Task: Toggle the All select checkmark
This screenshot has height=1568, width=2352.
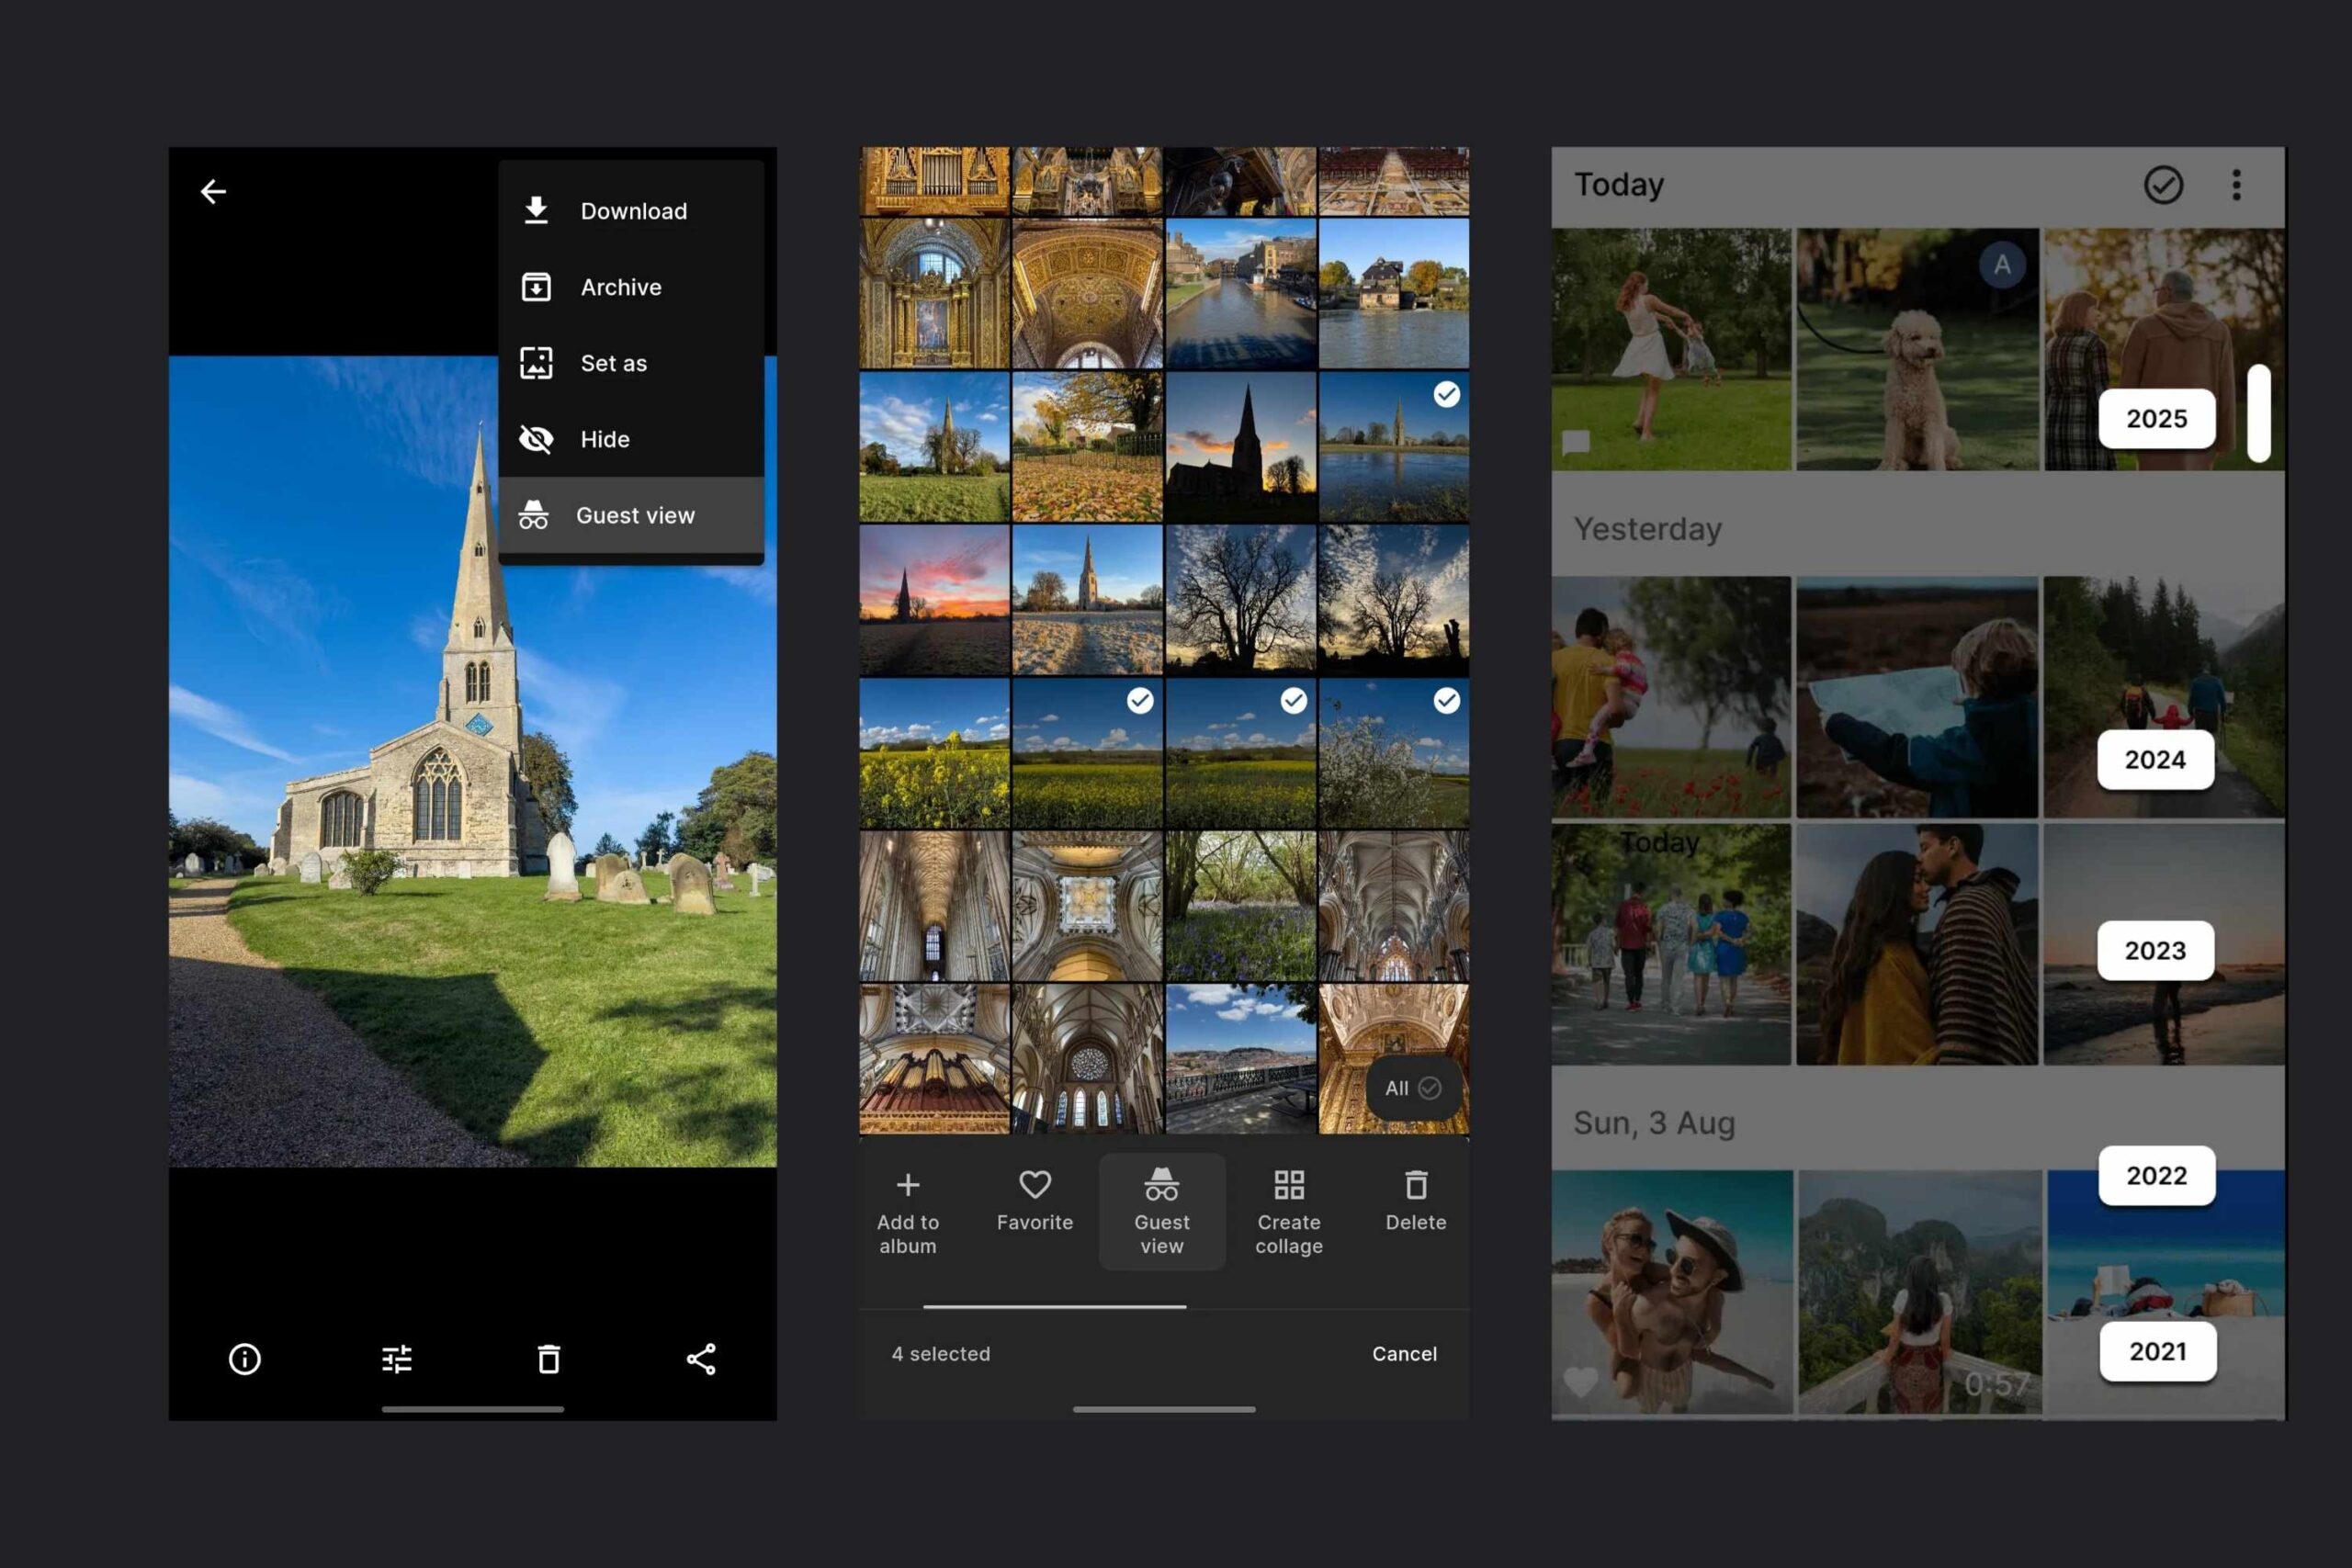Action: tap(1413, 1088)
